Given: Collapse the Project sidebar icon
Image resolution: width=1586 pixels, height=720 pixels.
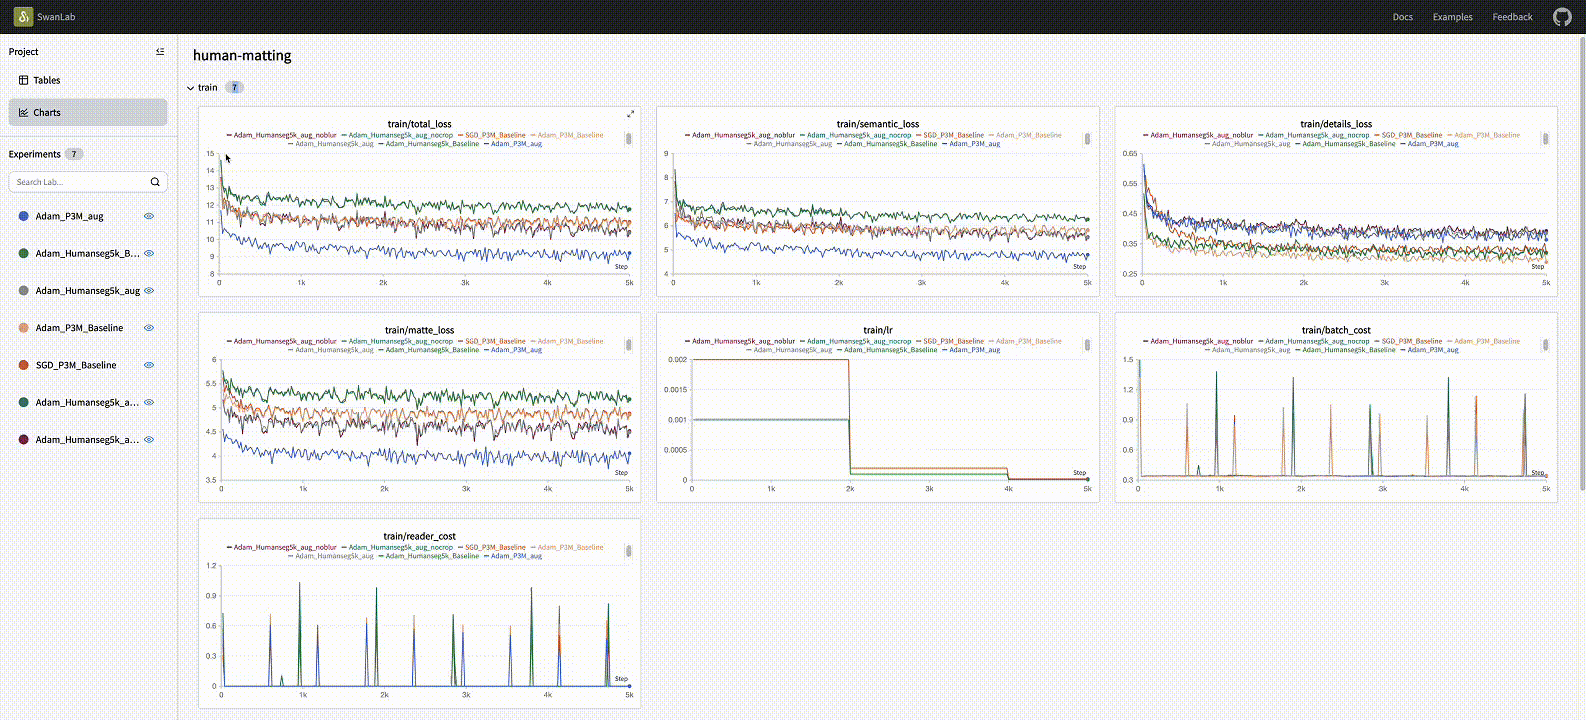Looking at the screenshot, I should tap(160, 52).
